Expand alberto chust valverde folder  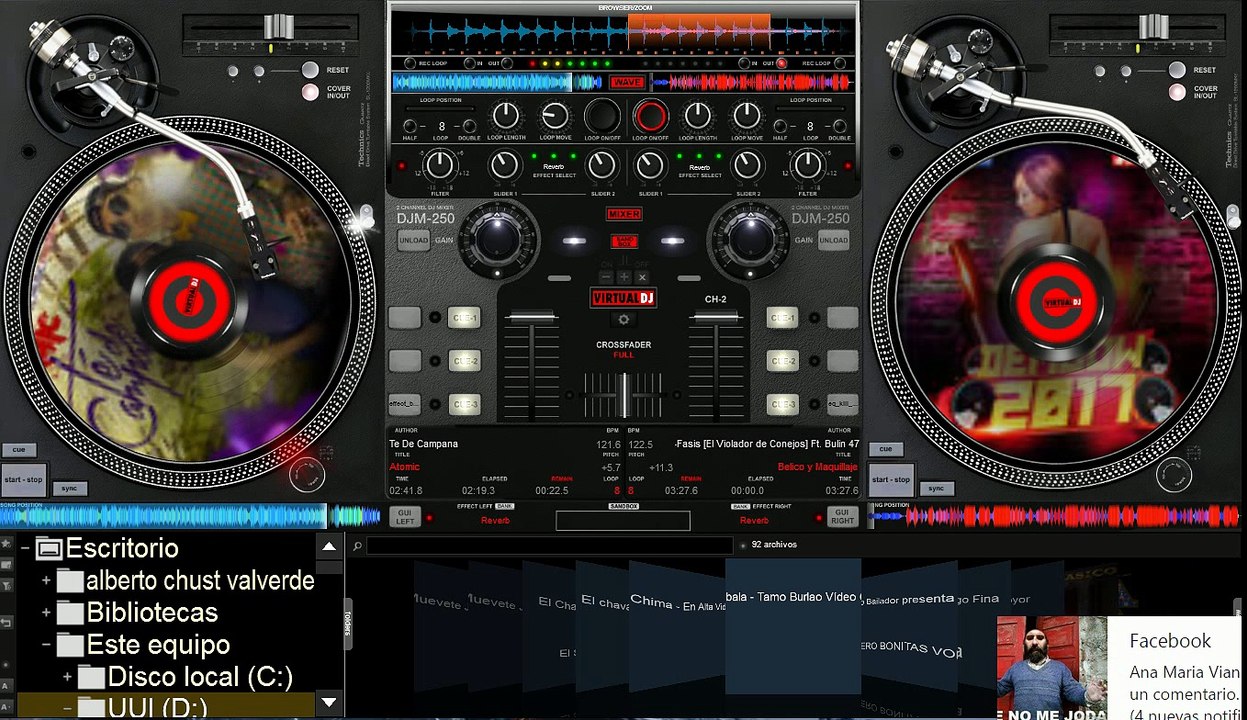point(46,580)
